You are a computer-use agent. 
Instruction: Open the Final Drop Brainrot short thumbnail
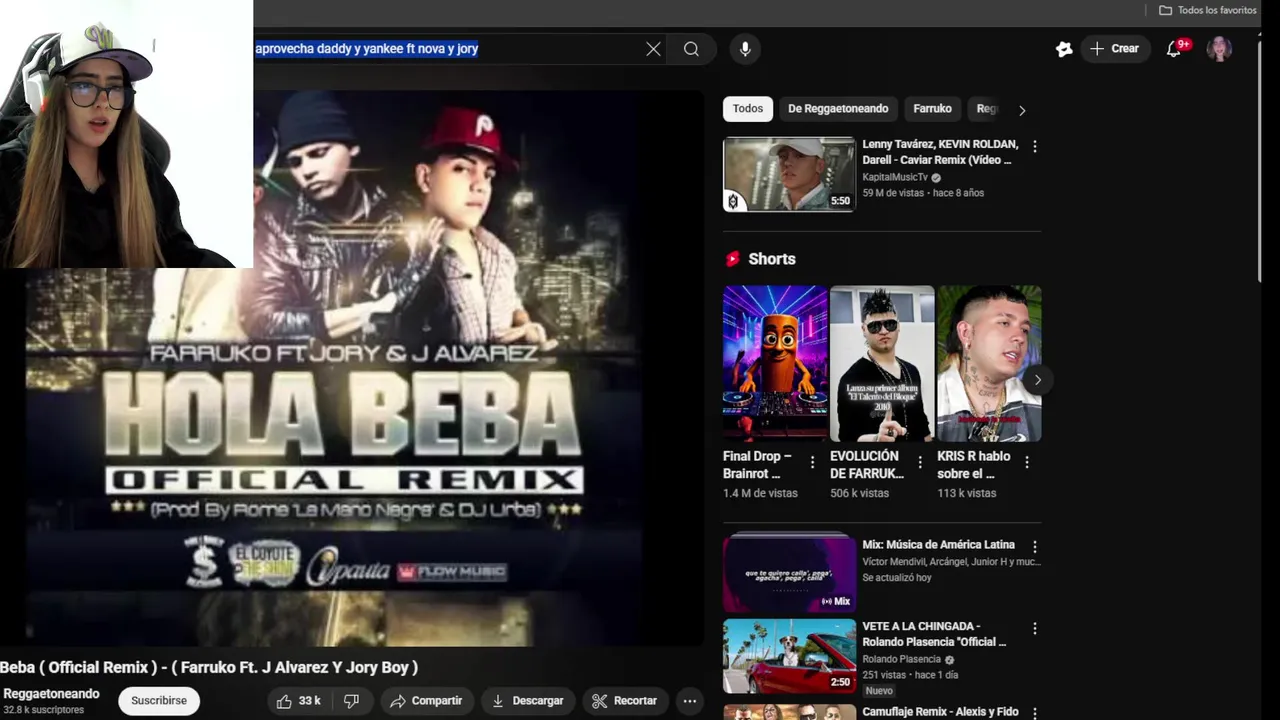click(775, 364)
